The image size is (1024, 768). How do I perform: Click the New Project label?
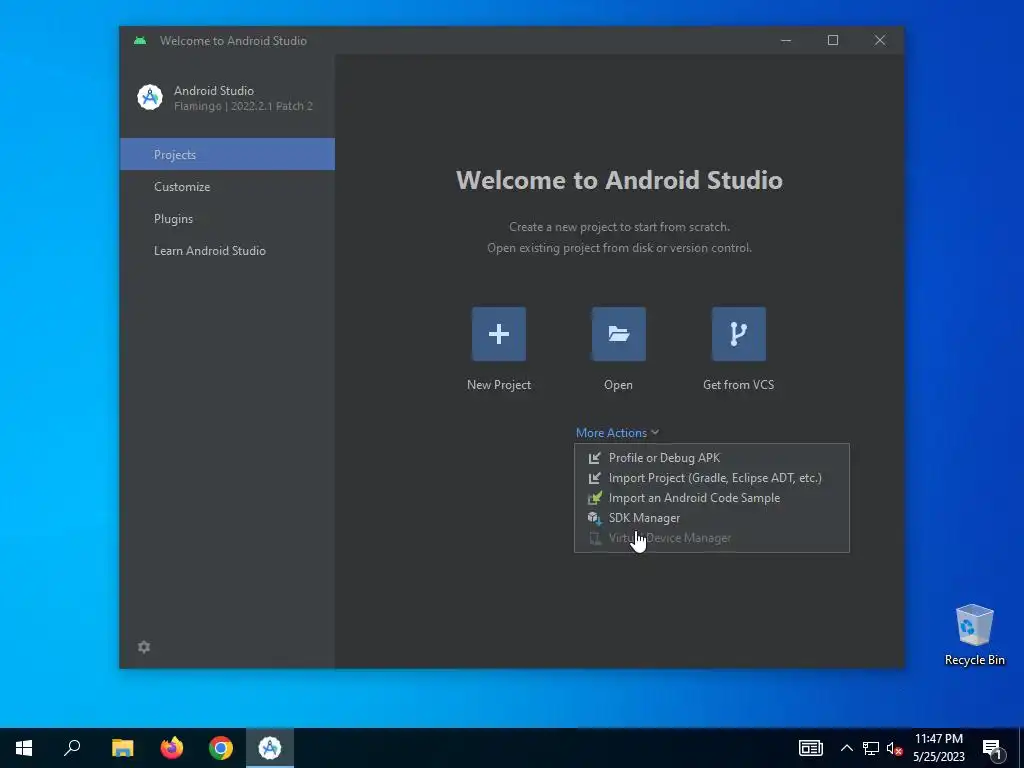499,385
